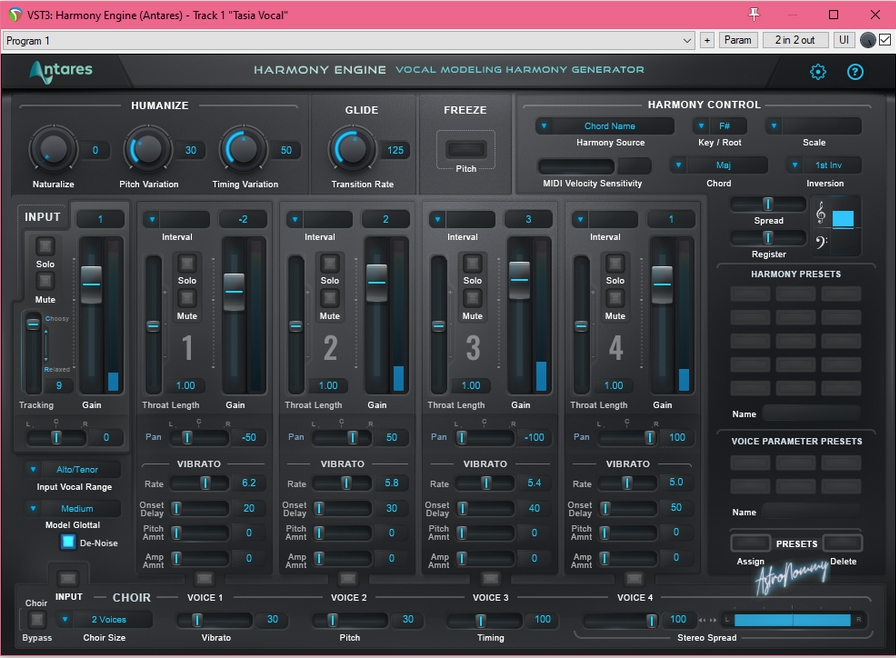Mute harmony voice 3
This screenshot has width=896, height=658.
tap(473, 298)
